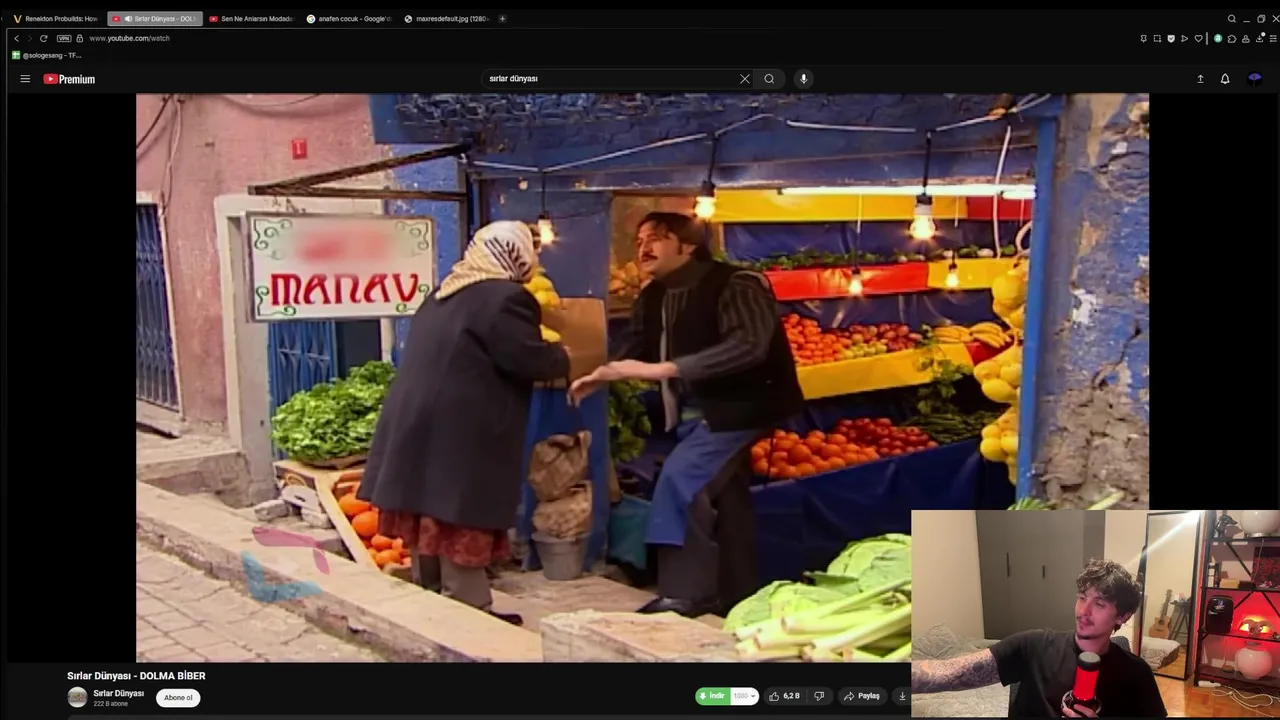Open the extensions cube icon
This screenshot has height=720, width=1280.
[x=1232, y=39]
